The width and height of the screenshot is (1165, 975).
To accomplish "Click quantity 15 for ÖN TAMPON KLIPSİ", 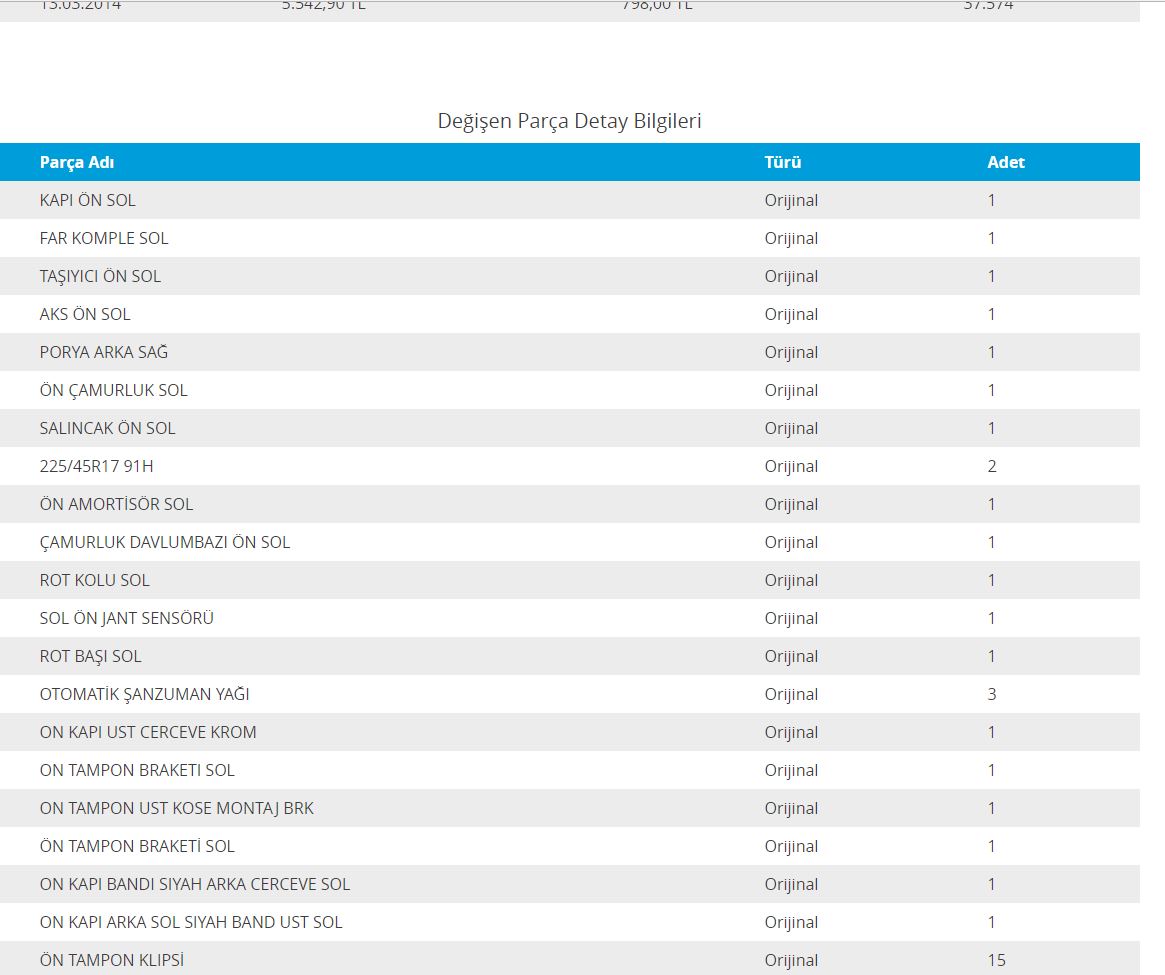I will click(996, 960).
